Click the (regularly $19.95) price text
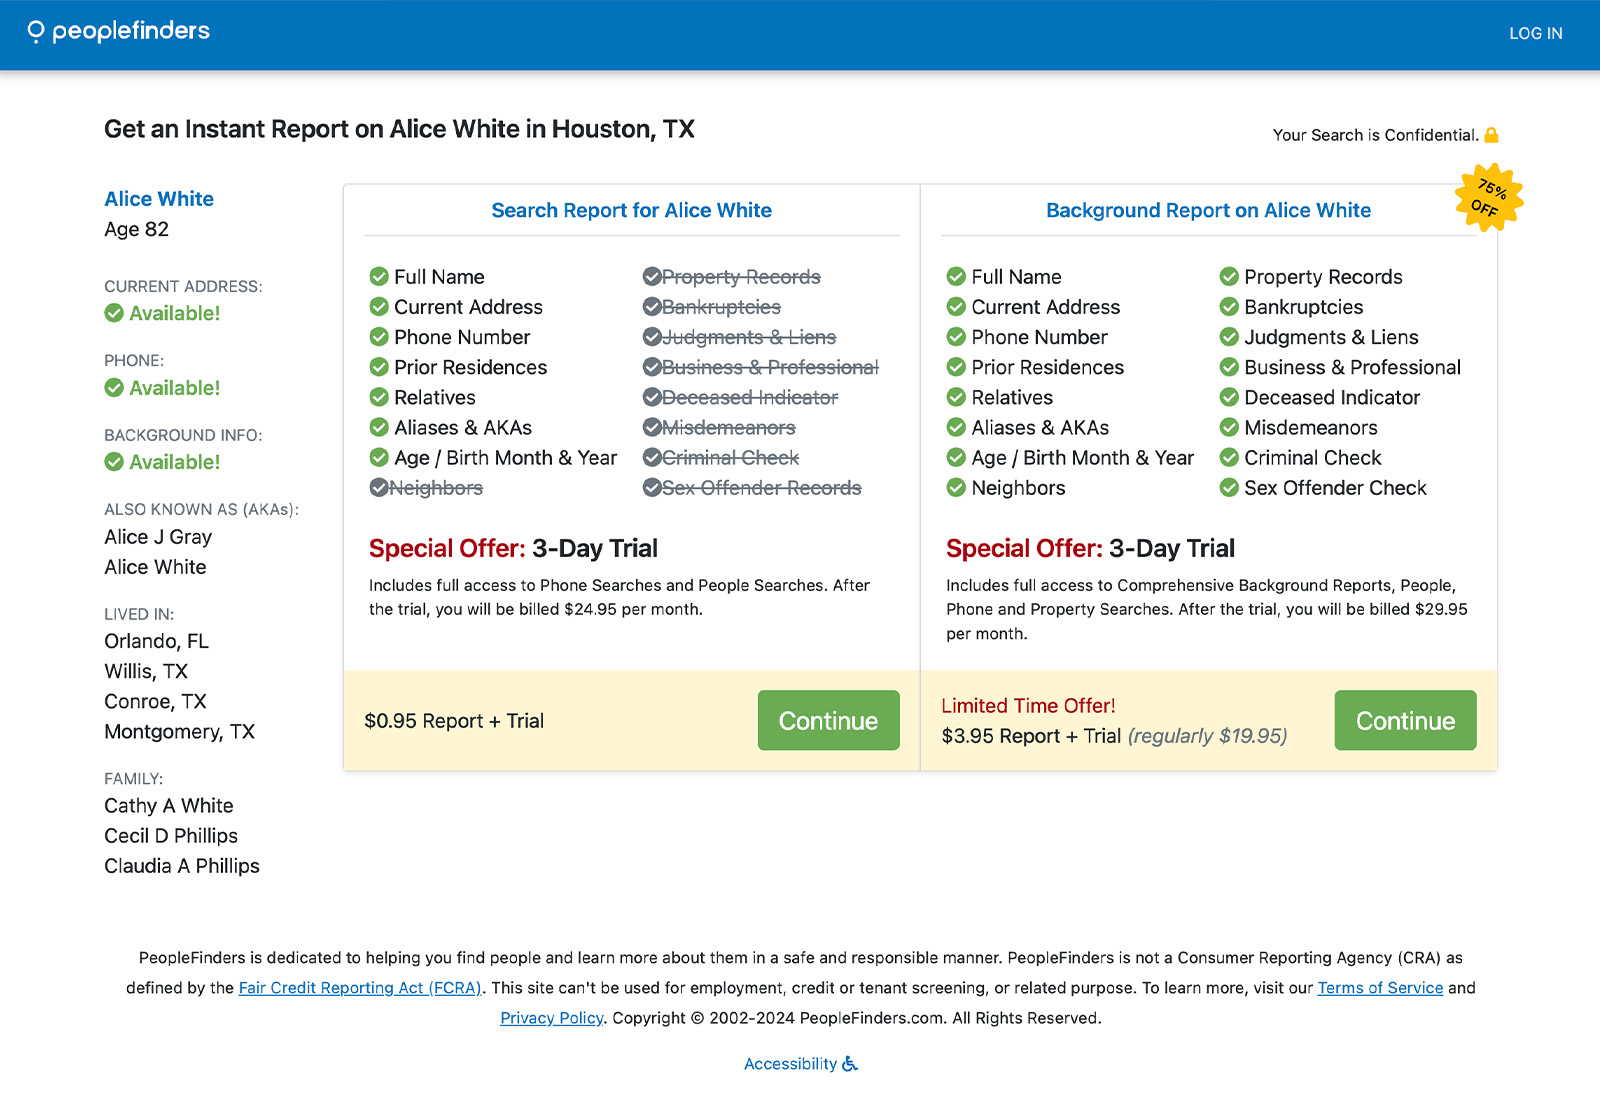1600x1100 pixels. (1207, 736)
